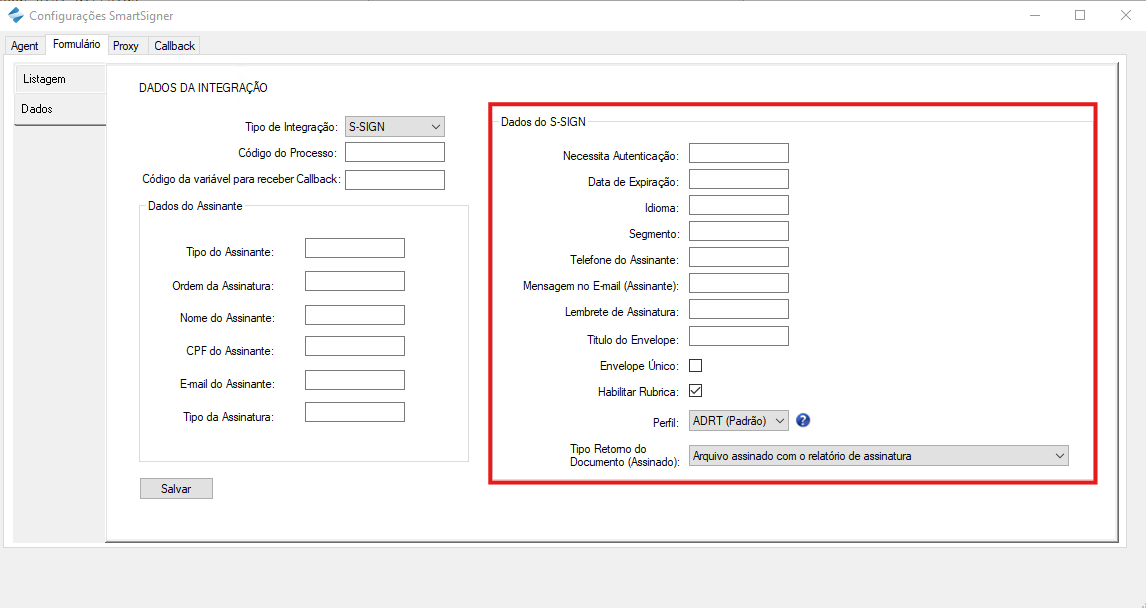Click the Código do Processo field

[x=394, y=153]
